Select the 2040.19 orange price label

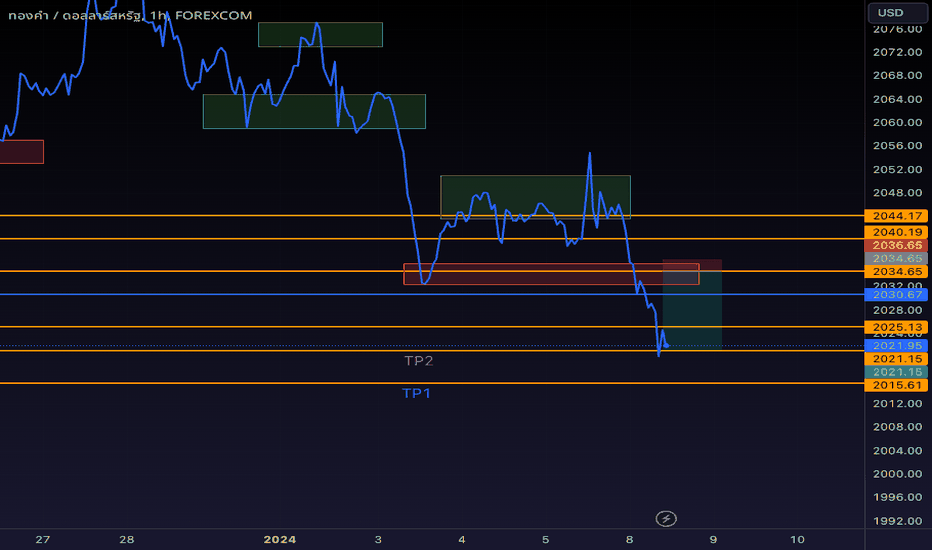coord(897,232)
